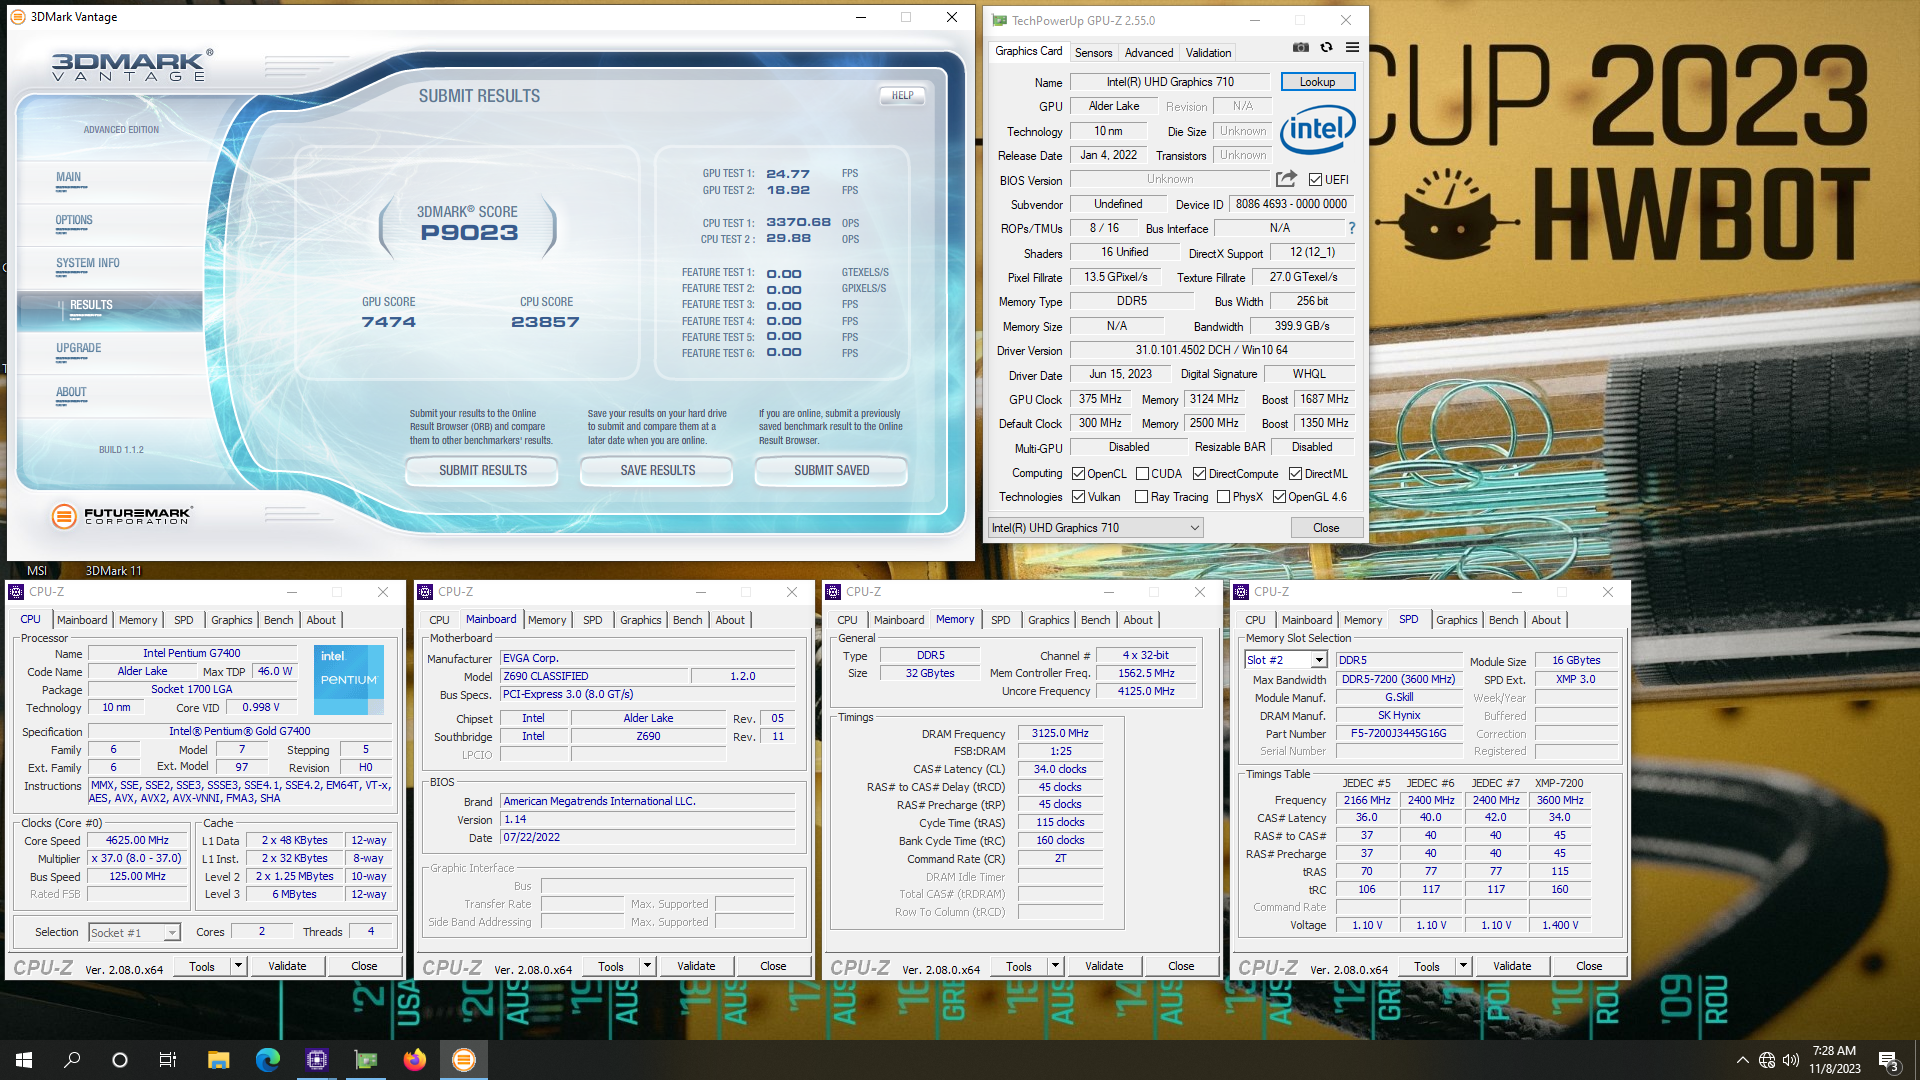The height and width of the screenshot is (1080, 1920).
Task: Toggle the OpenCL checkbox
Action: pyautogui.click(x=1078, y=474)
